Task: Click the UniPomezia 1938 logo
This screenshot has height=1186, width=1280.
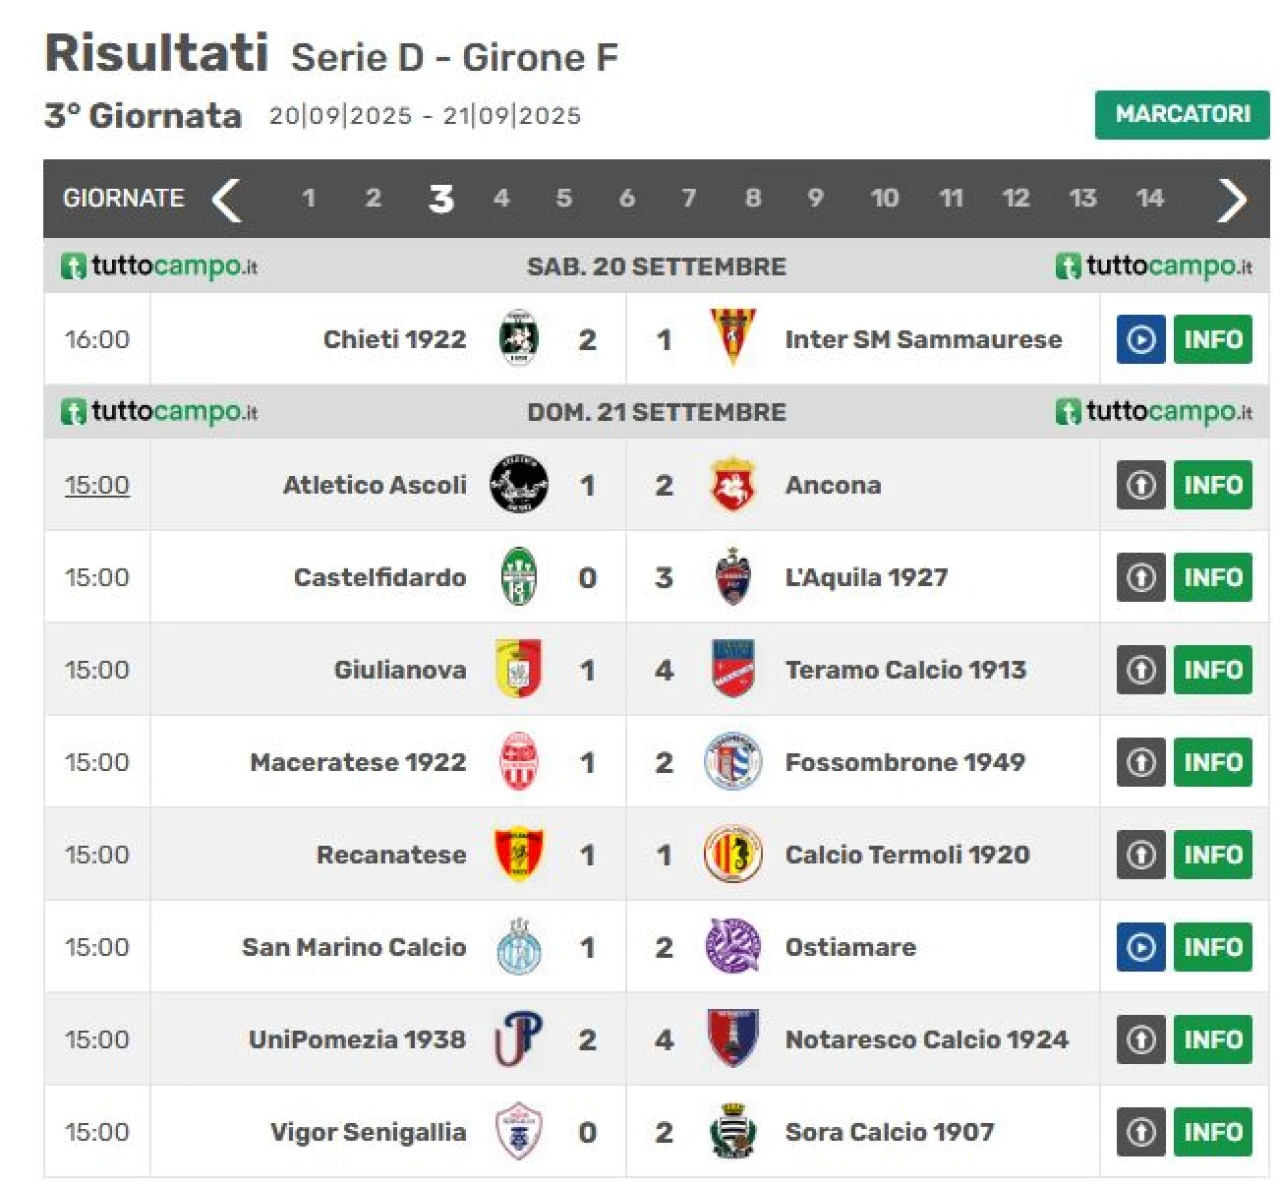Action: 519,1039
